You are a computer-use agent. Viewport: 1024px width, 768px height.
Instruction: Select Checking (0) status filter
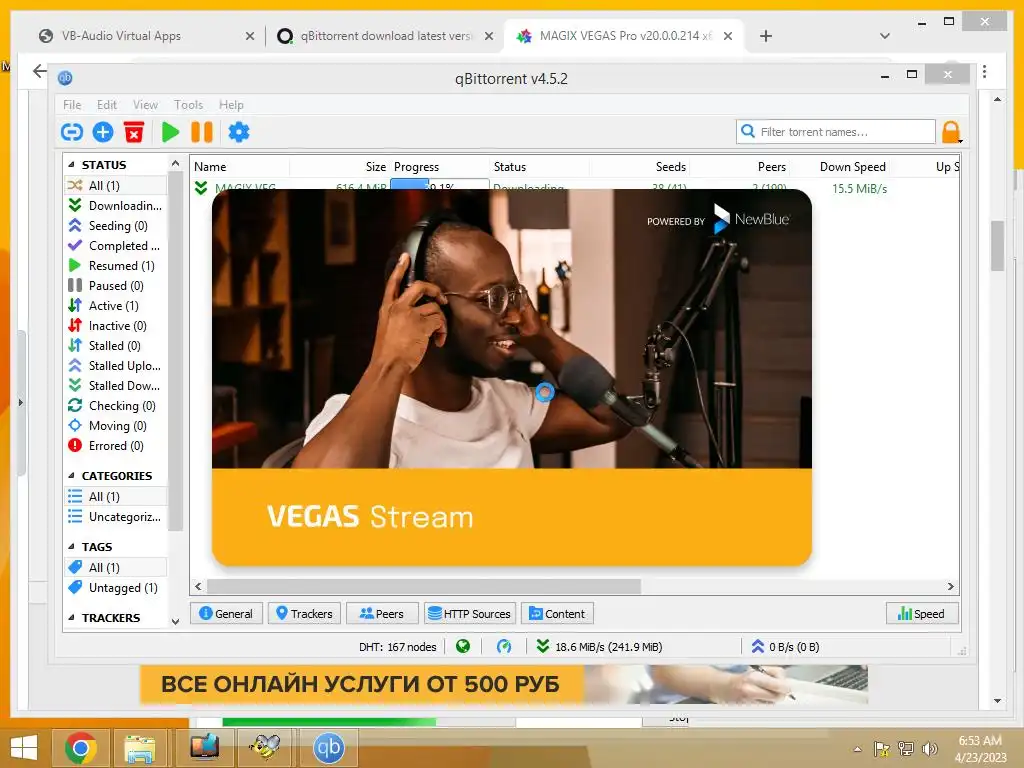point(116,406)
